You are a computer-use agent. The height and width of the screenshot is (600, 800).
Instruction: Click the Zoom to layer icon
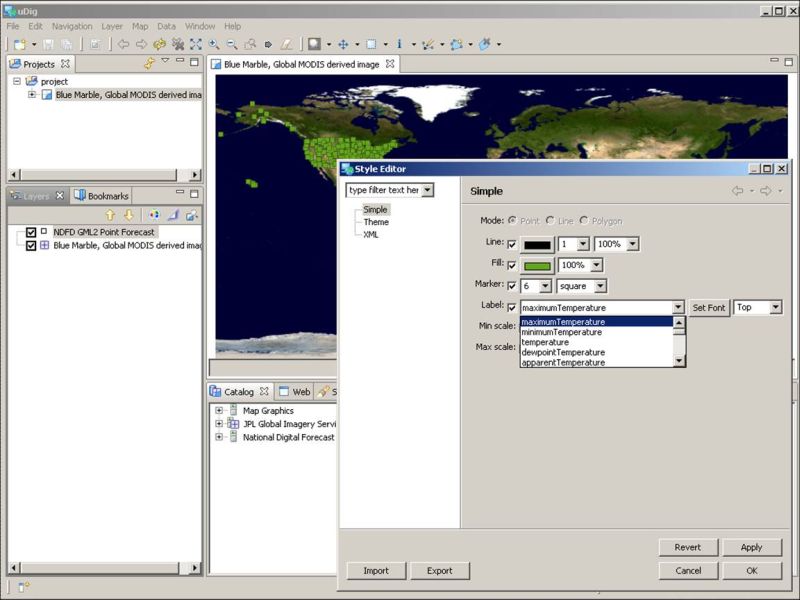point(250,44)
